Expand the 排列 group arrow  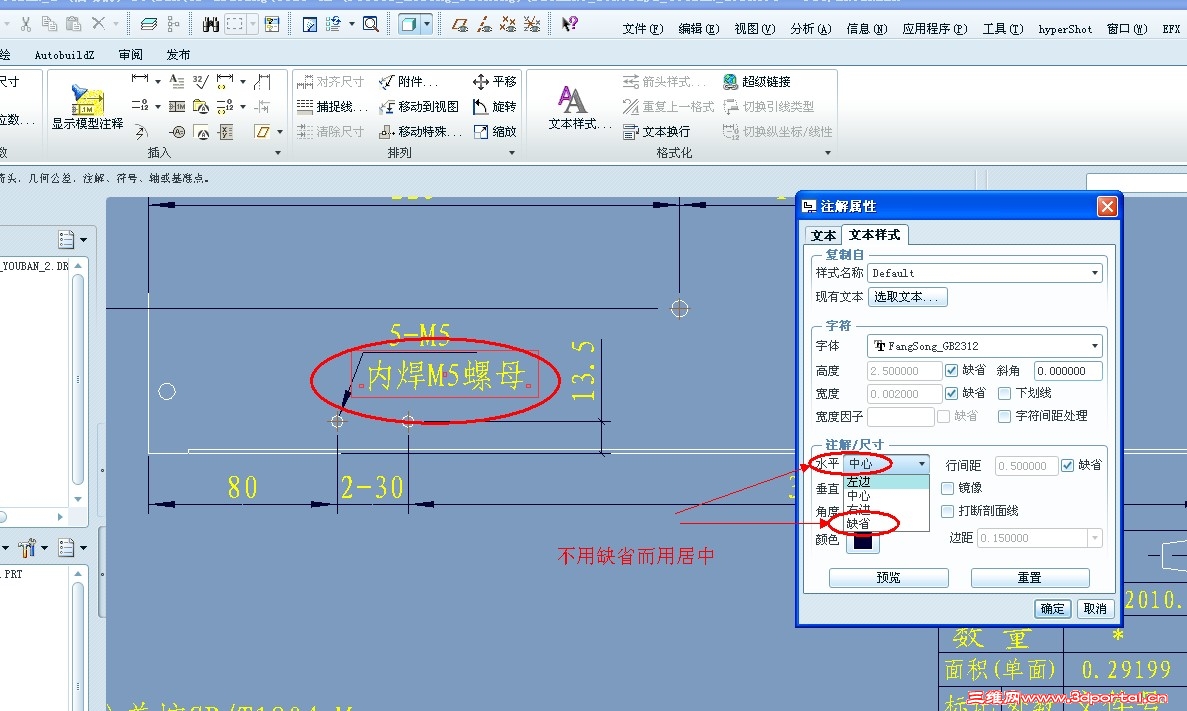512,153
